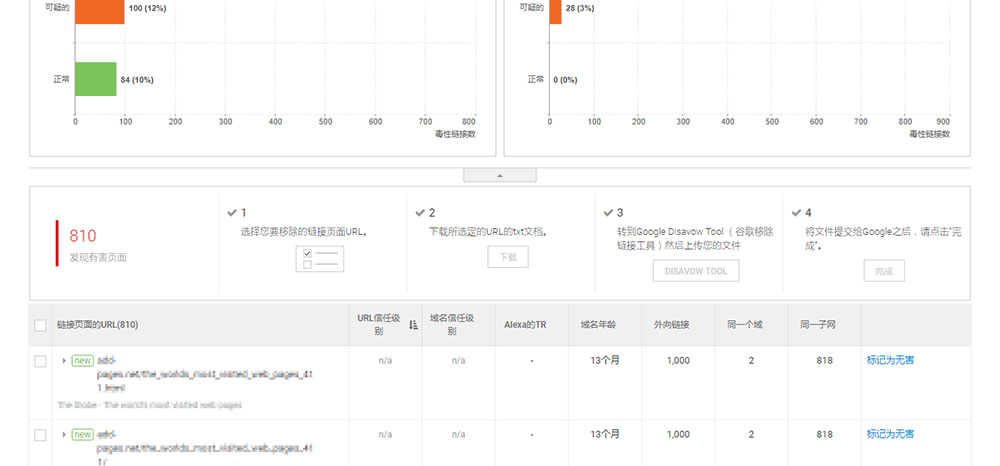The image size is (1000, 466).
Task: Expand the second link row details
Action: pos(64,434)
